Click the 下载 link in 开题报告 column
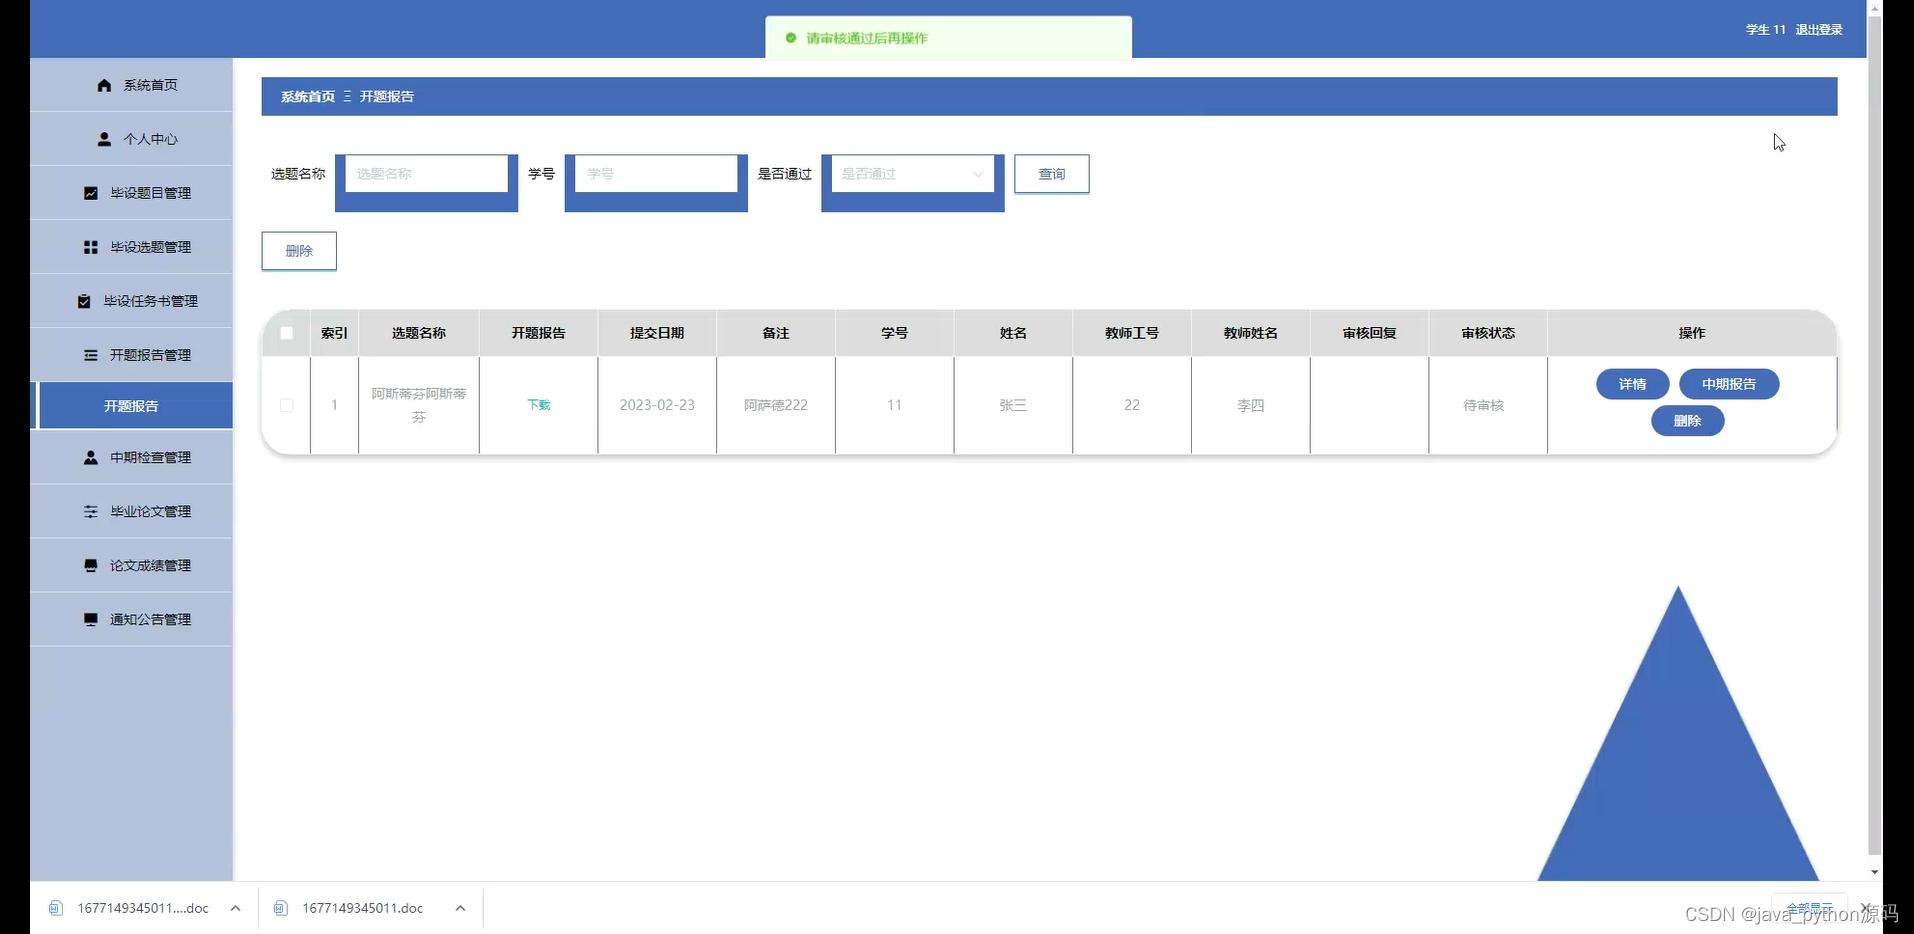 pos(538,405)
